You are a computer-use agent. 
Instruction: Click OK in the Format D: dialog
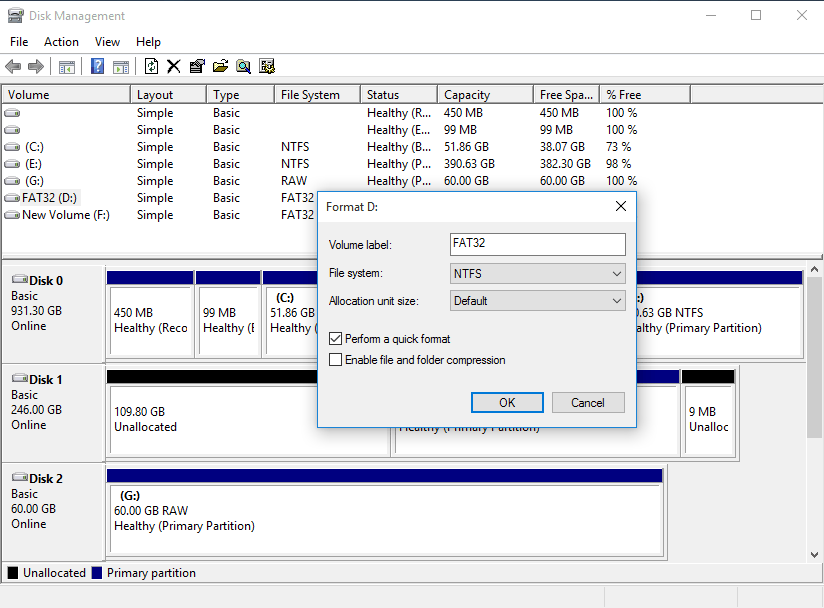tap(507, 403)
